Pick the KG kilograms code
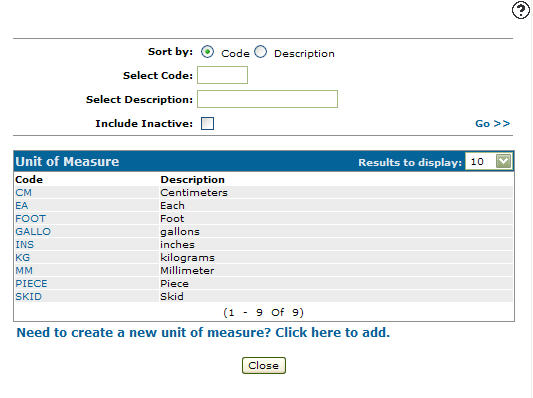533x398 pixels. pos(22,257)
